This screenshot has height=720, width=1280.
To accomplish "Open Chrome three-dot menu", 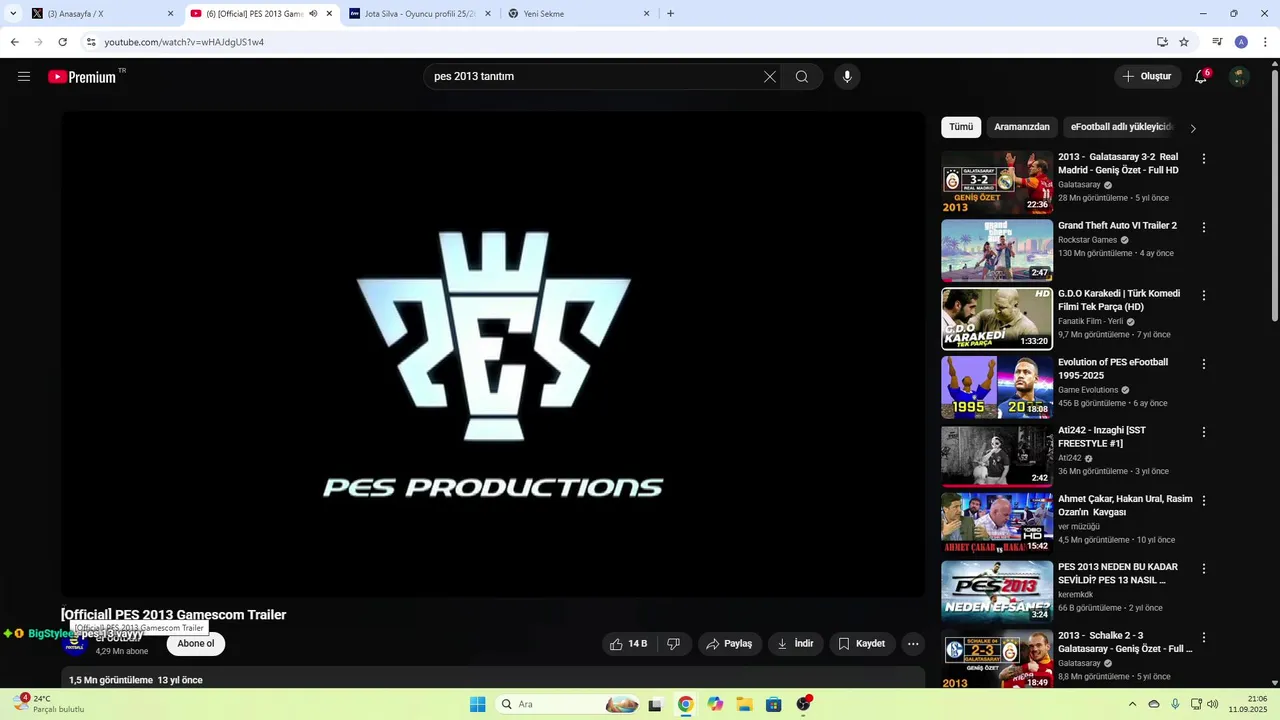I will pos(1266,42).
